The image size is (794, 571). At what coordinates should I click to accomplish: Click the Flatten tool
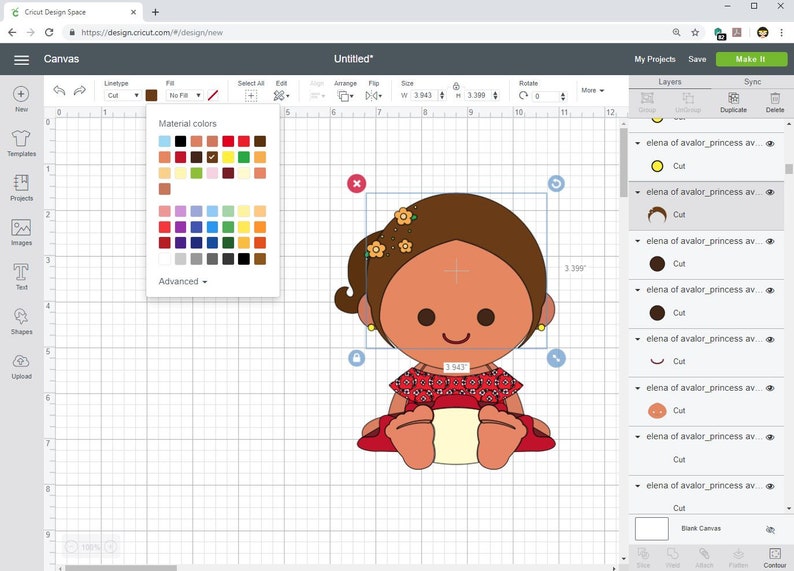[x=738, y=557]
